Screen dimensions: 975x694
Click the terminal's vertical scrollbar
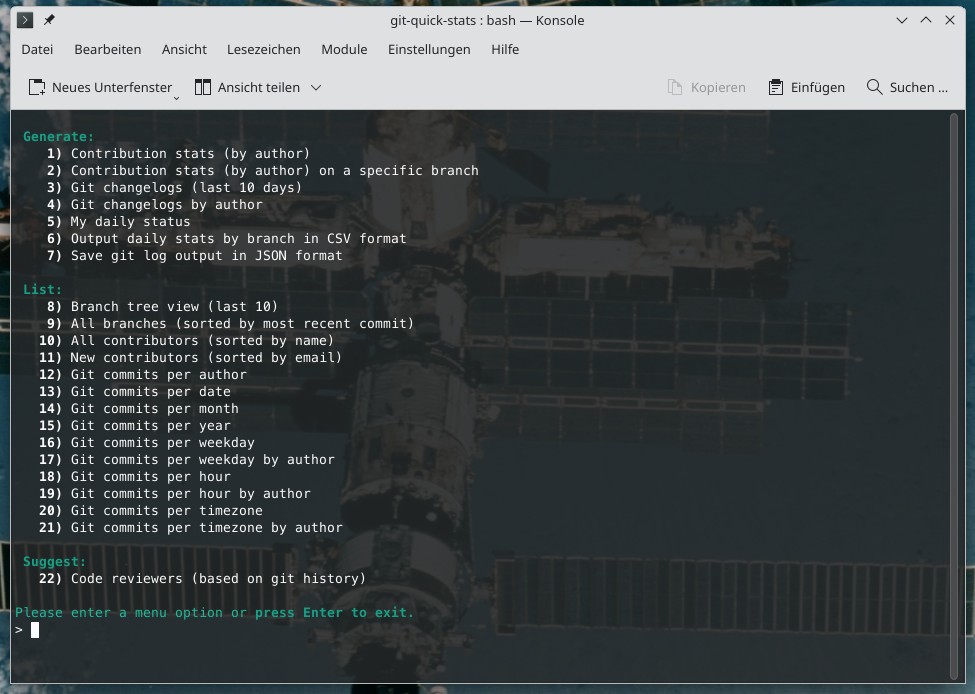(955, 397)
